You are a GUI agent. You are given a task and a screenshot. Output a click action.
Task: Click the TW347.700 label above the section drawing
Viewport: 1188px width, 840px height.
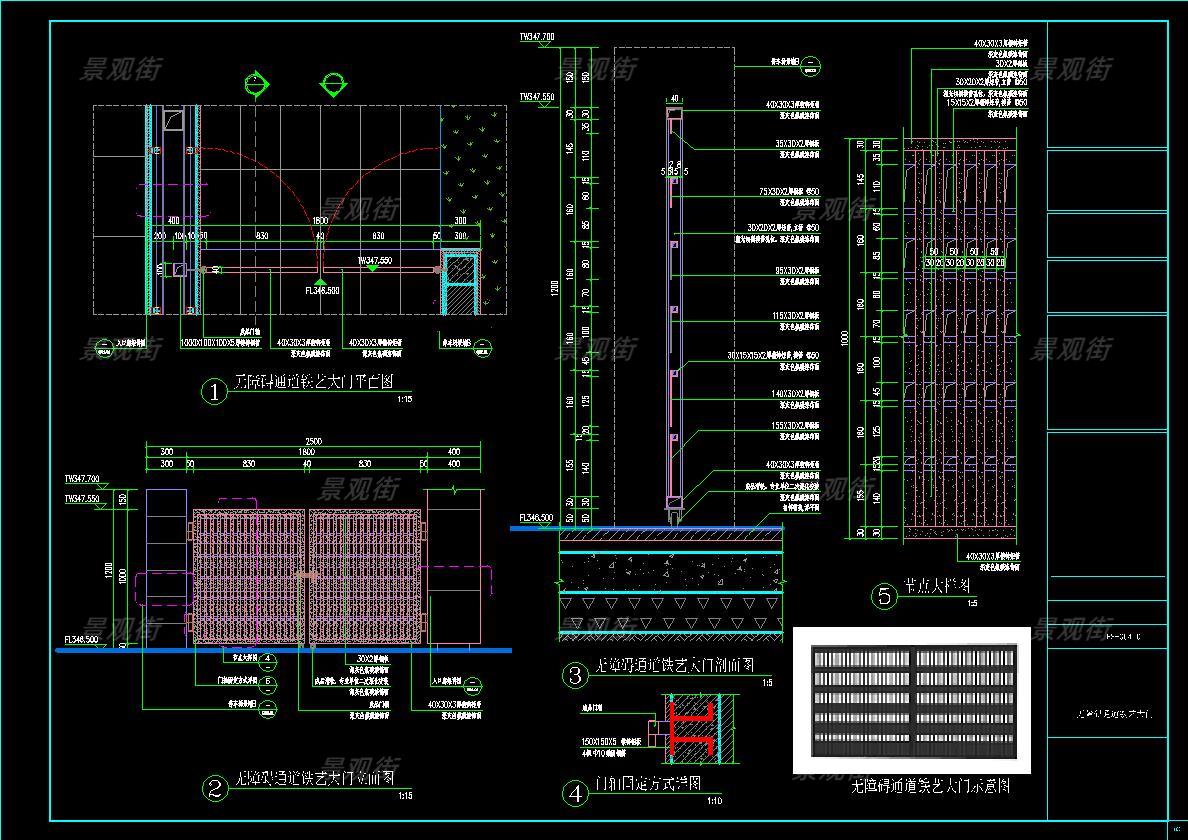(x=536, y=37)
